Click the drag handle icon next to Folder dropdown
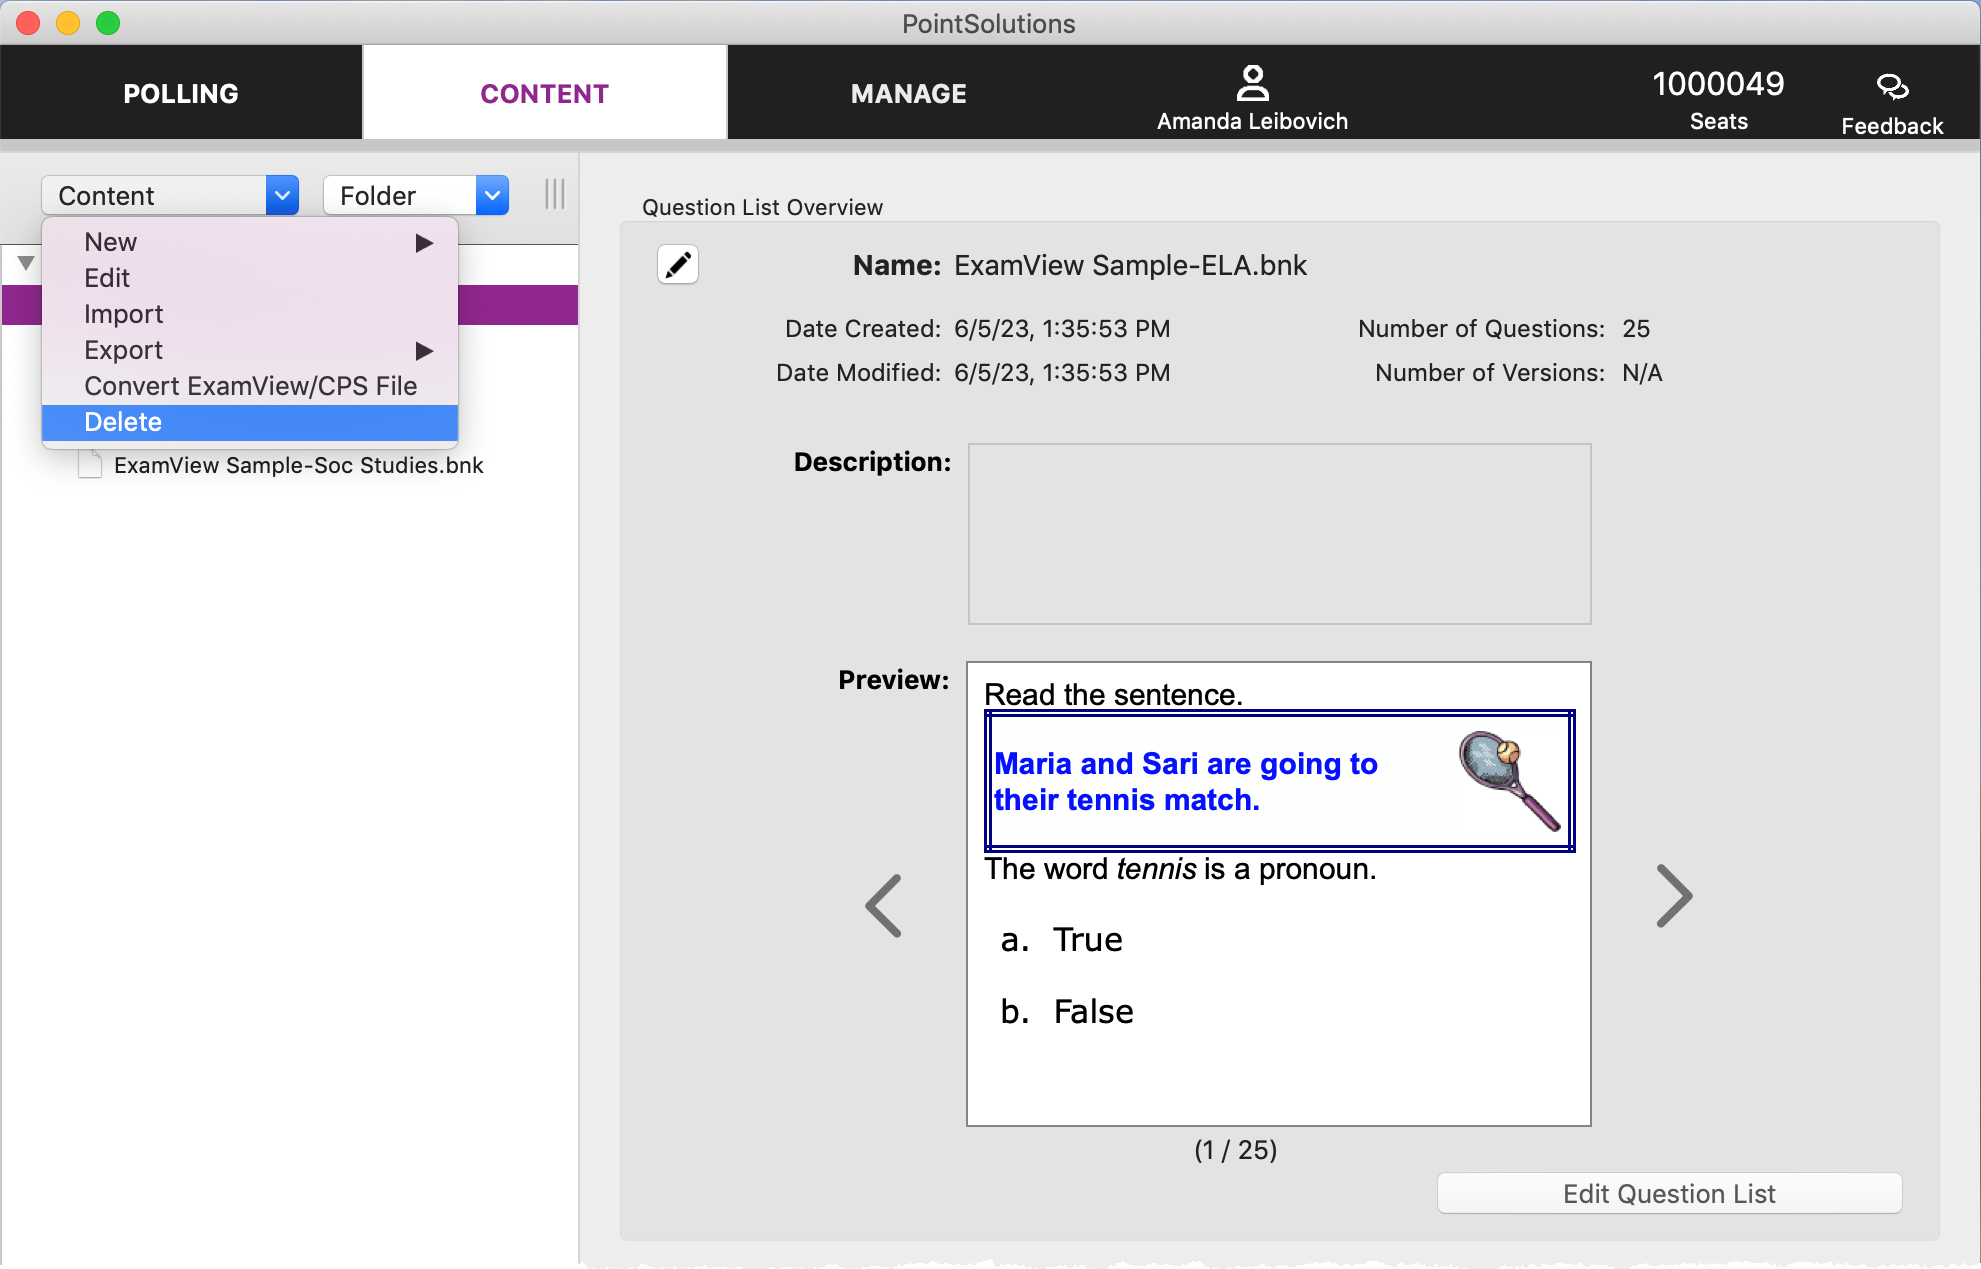The image size is (1981, 1269). pos(554,195)
